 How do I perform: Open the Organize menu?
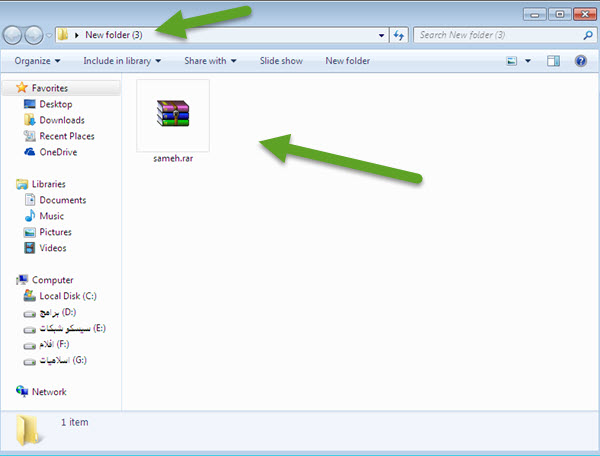tap(37, 61)
